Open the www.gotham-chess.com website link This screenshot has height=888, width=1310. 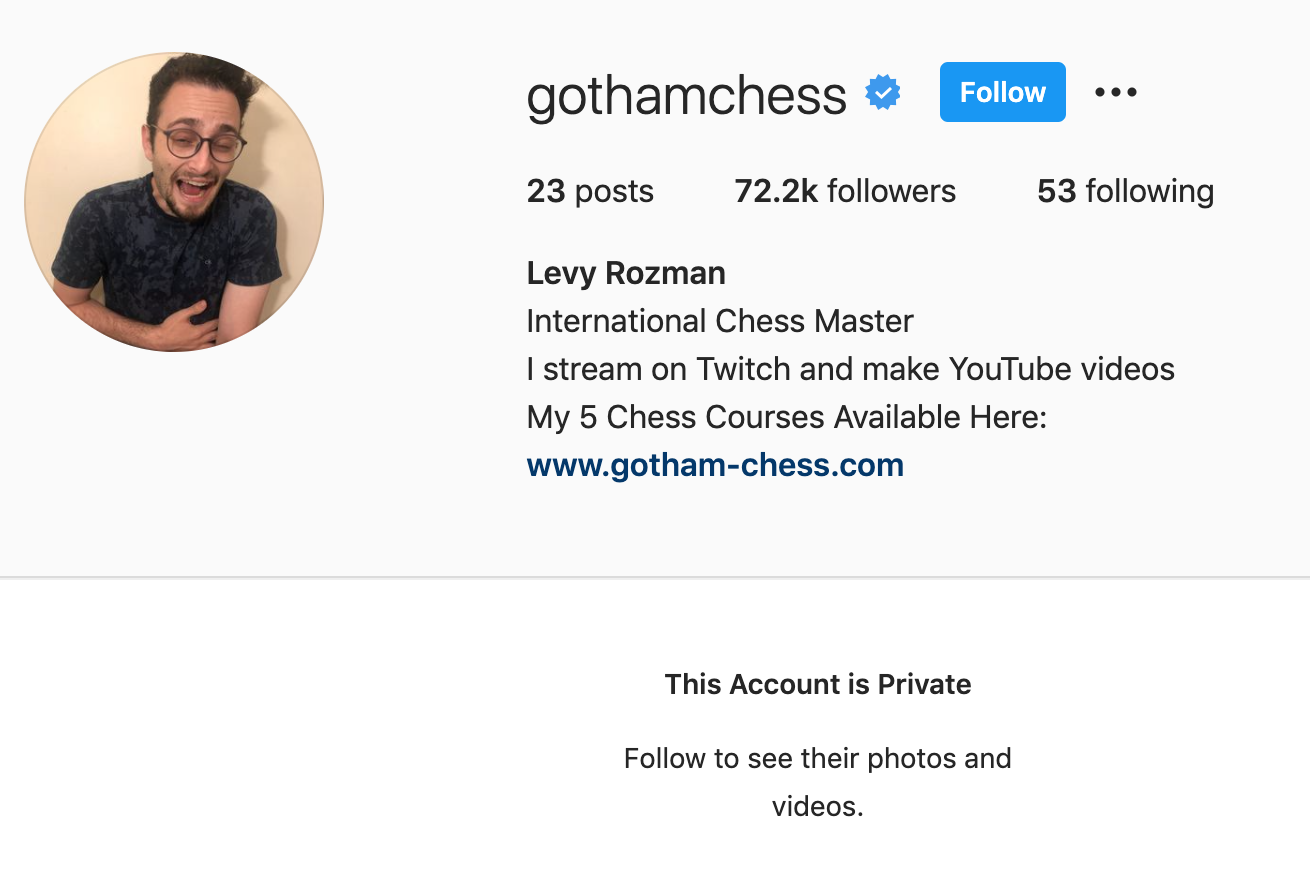[x=714, y=464]
